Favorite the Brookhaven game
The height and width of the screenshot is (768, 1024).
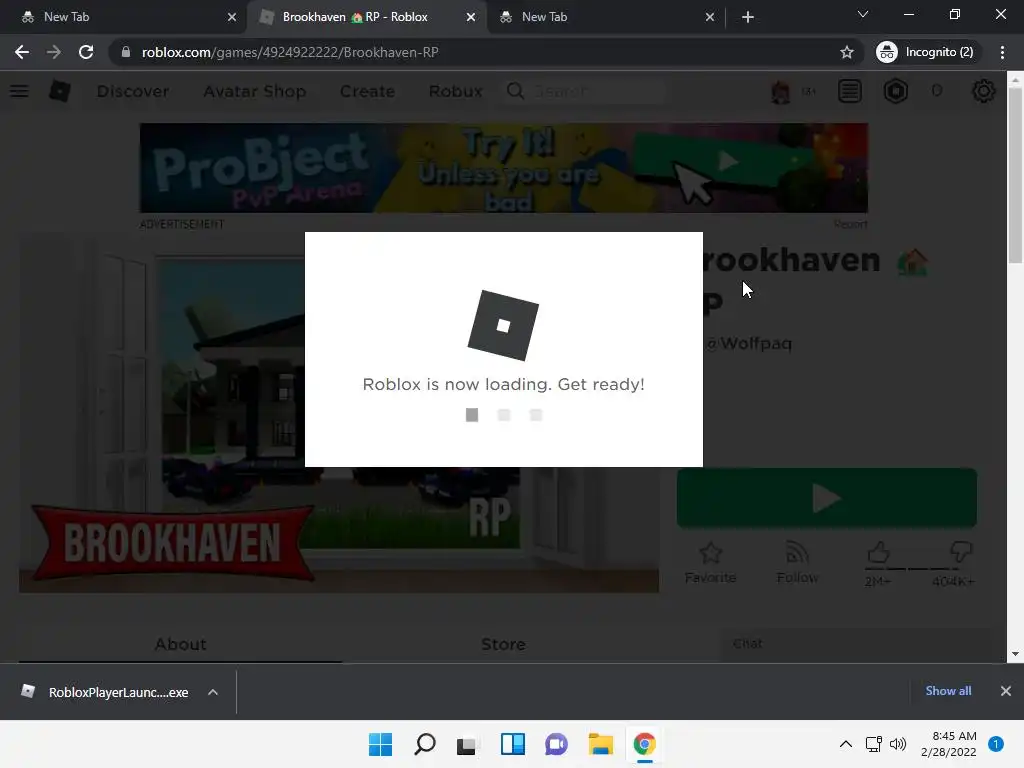(711, 563)
